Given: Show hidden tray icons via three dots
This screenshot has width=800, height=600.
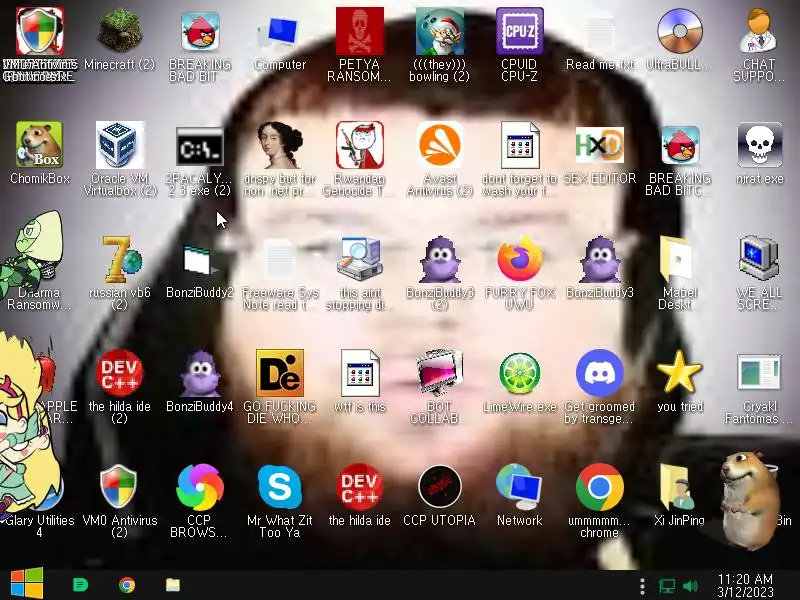Looking at the screenshot, I should tap(642, 586).
